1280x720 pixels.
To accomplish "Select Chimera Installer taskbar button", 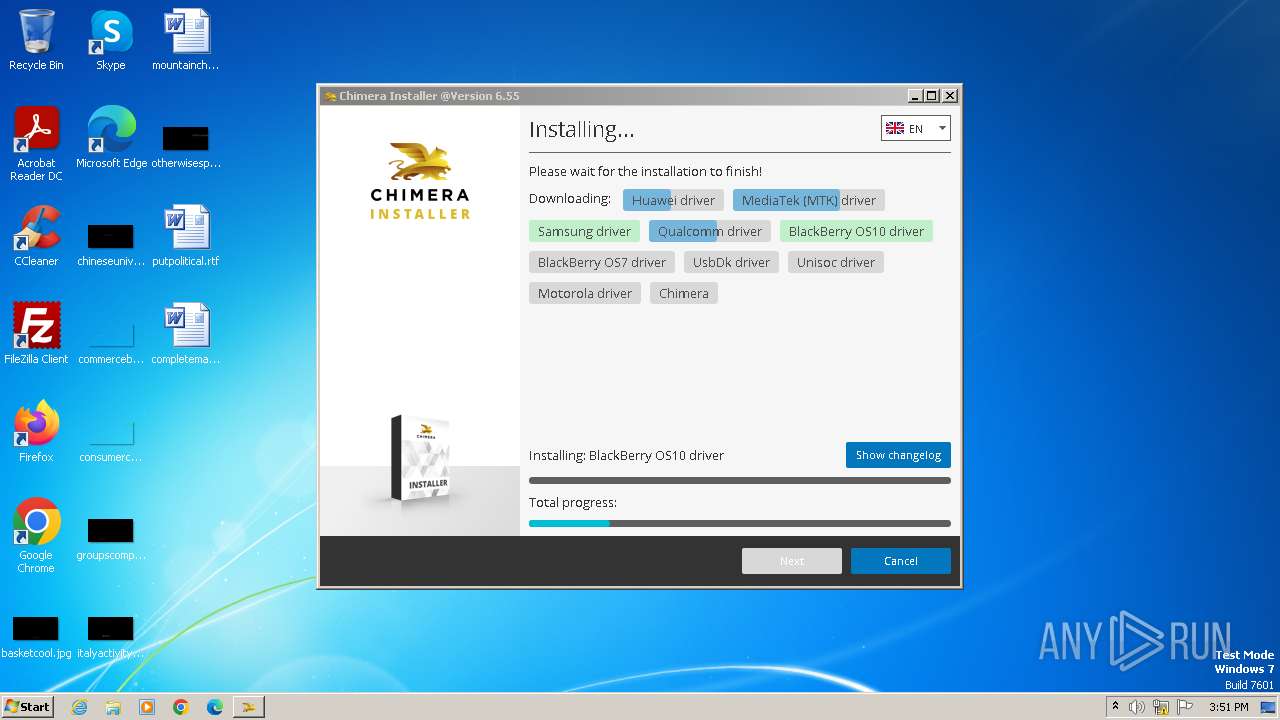I will [249, 707].
